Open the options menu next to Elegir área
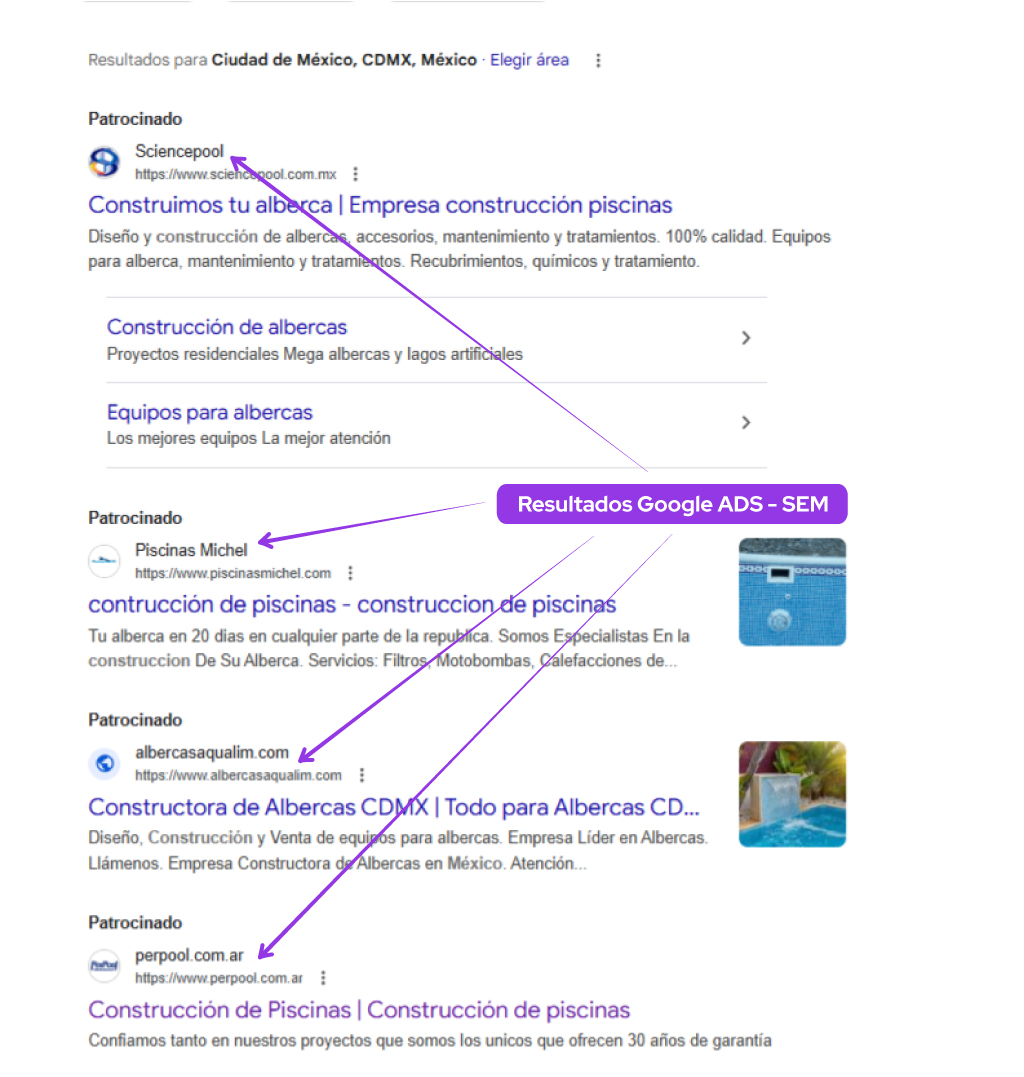 (x=597, y=60)
